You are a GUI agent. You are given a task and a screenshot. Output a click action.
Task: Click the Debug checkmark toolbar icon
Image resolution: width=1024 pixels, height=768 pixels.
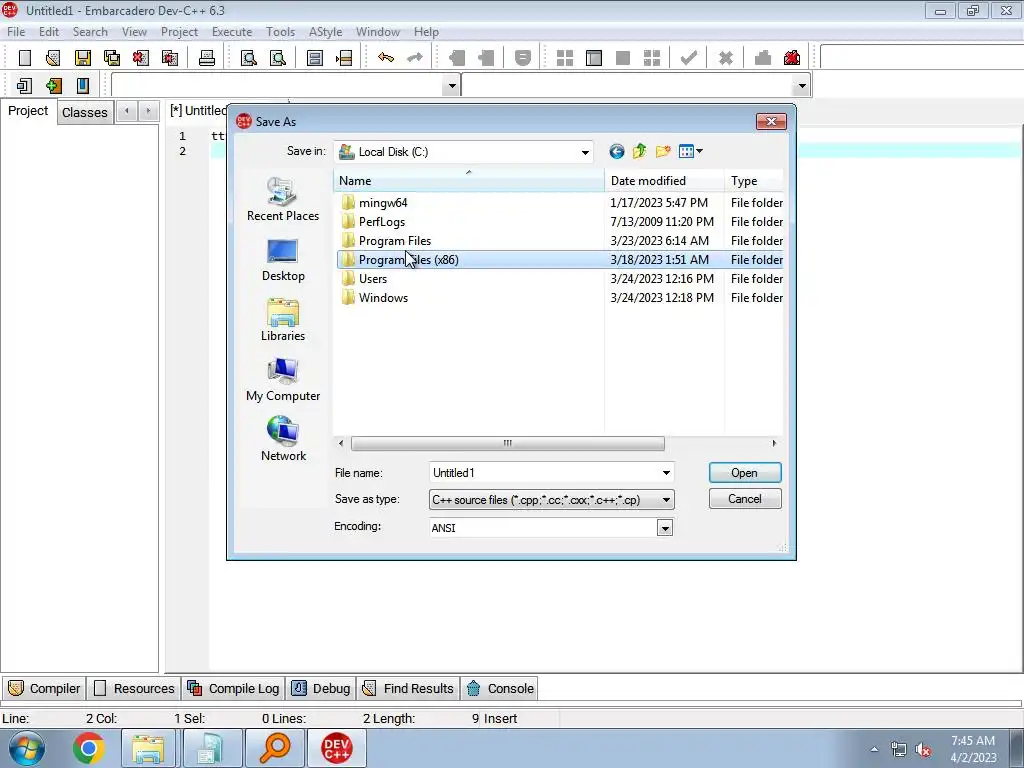click(x=688, y=58)
